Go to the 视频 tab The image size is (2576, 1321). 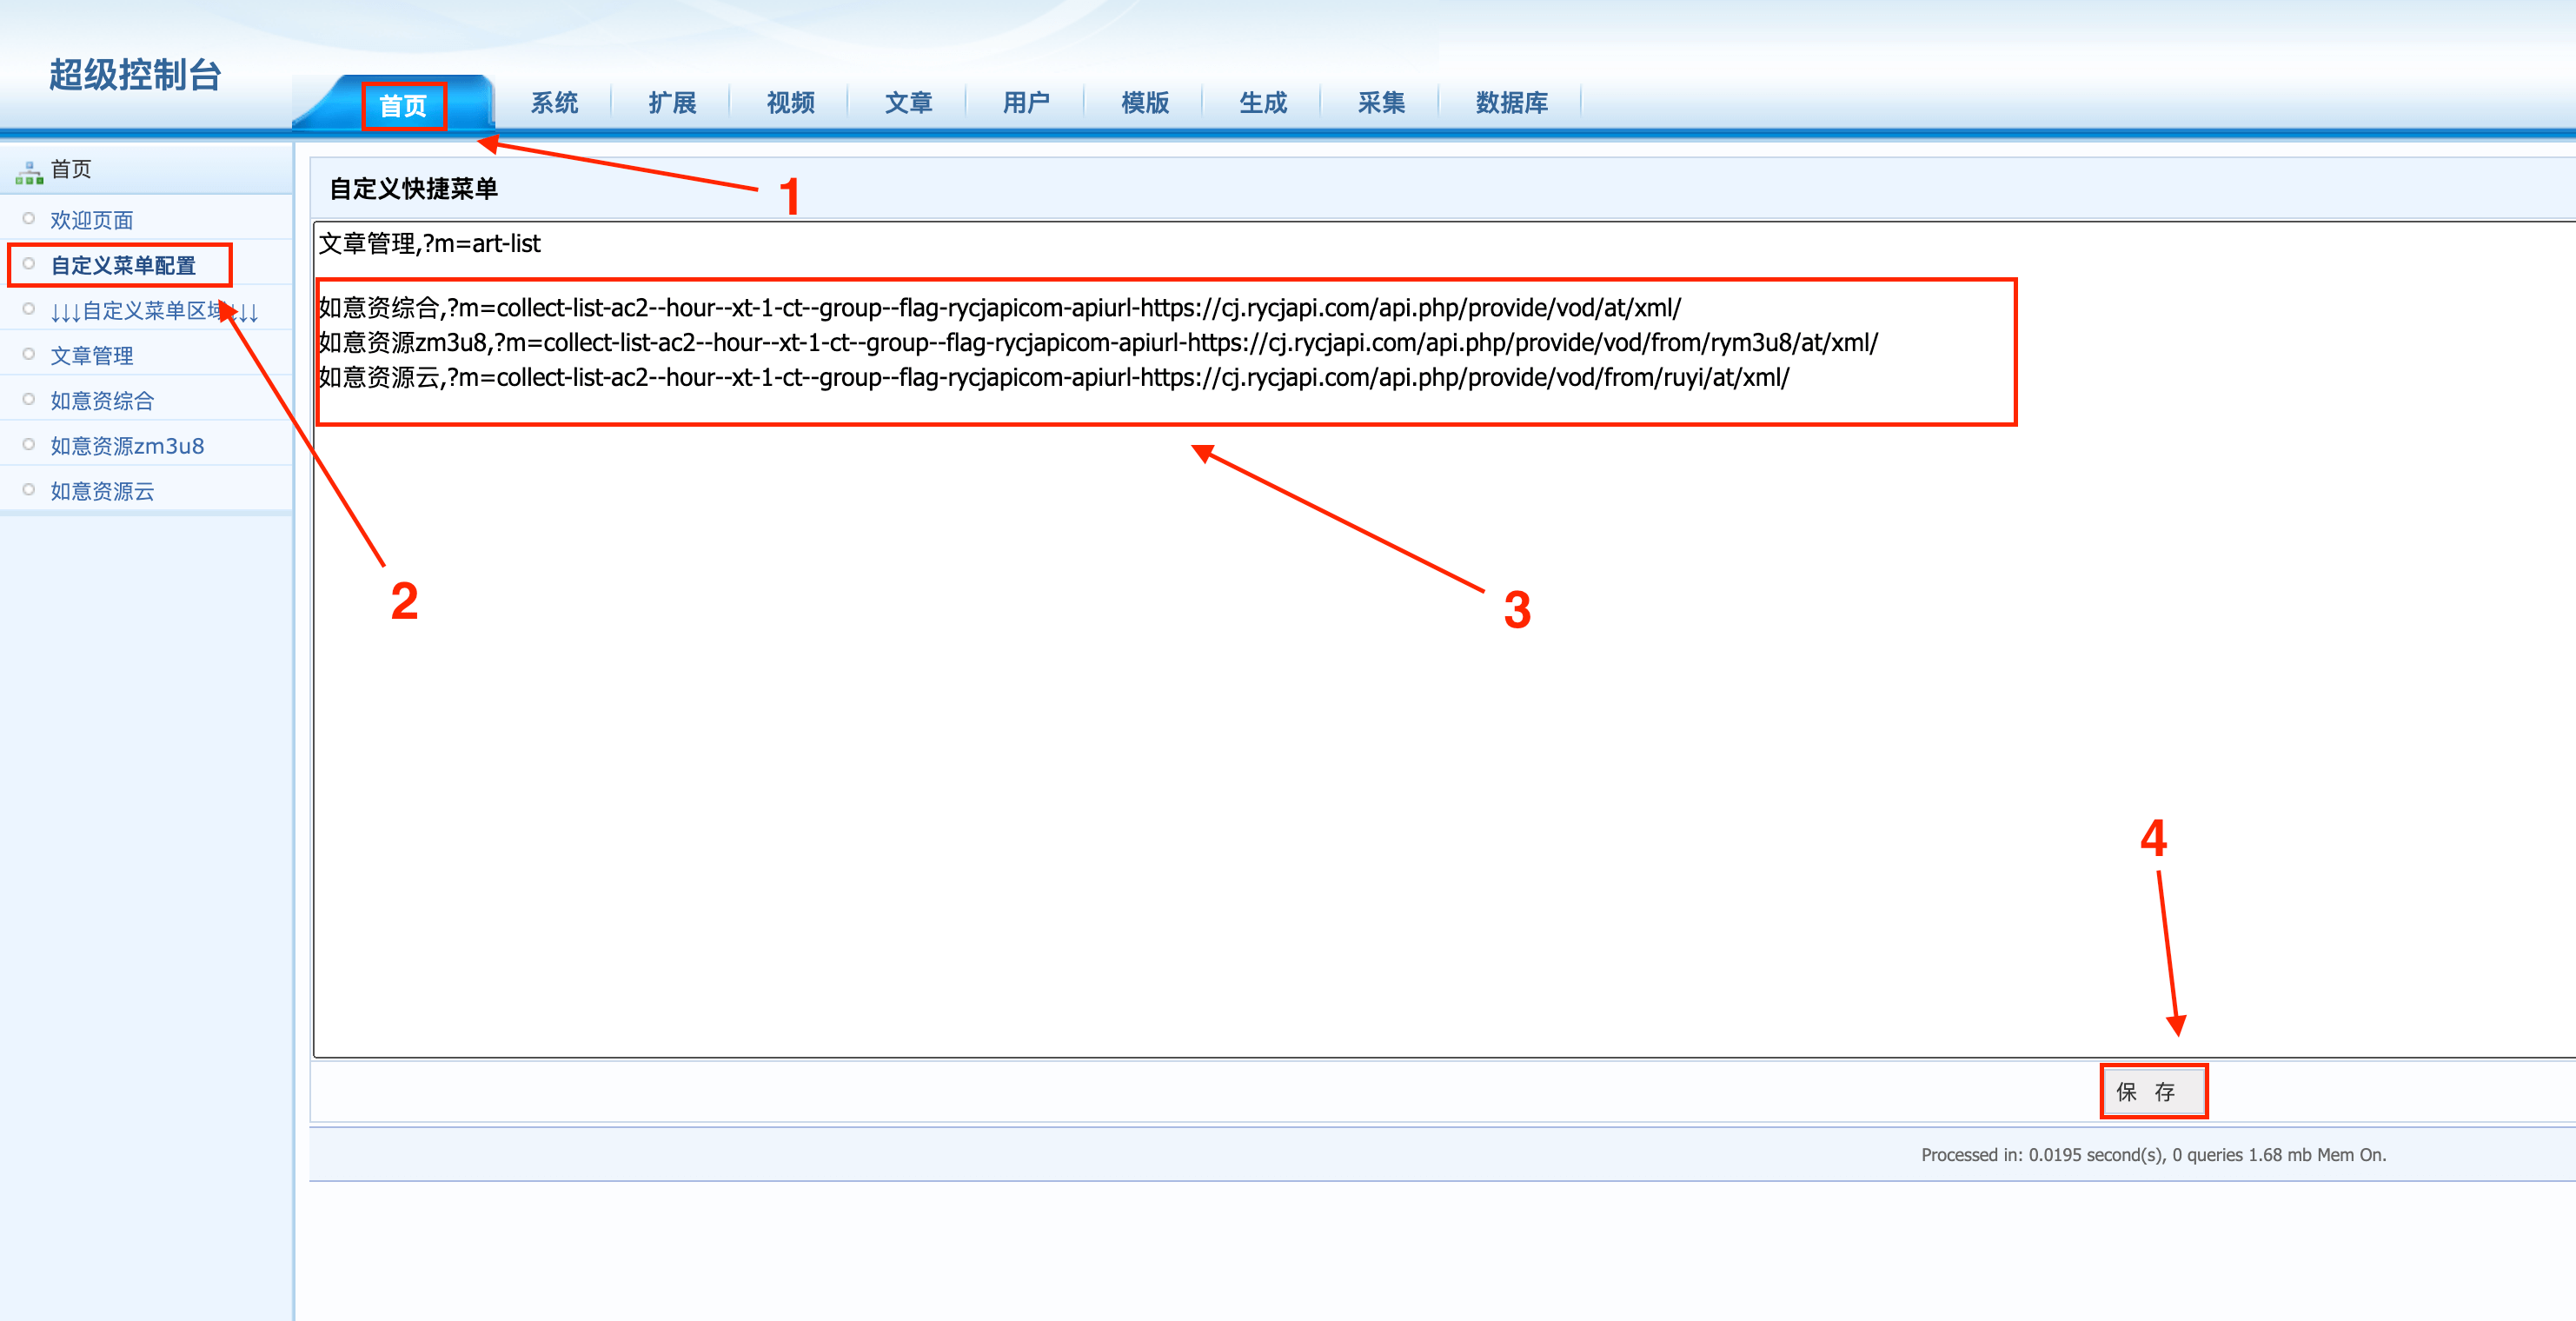790,103
